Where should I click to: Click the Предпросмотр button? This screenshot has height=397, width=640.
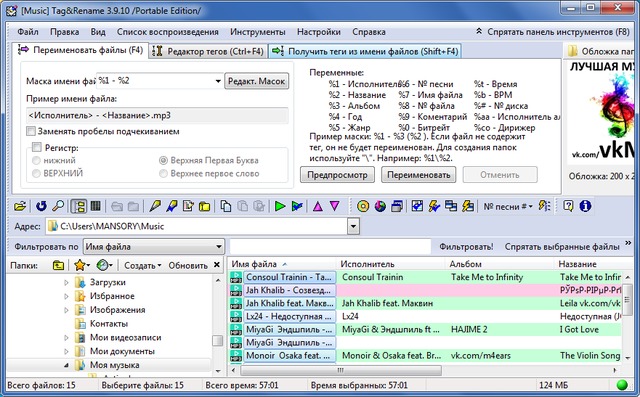pyautogui.click(x=337, y=175)
